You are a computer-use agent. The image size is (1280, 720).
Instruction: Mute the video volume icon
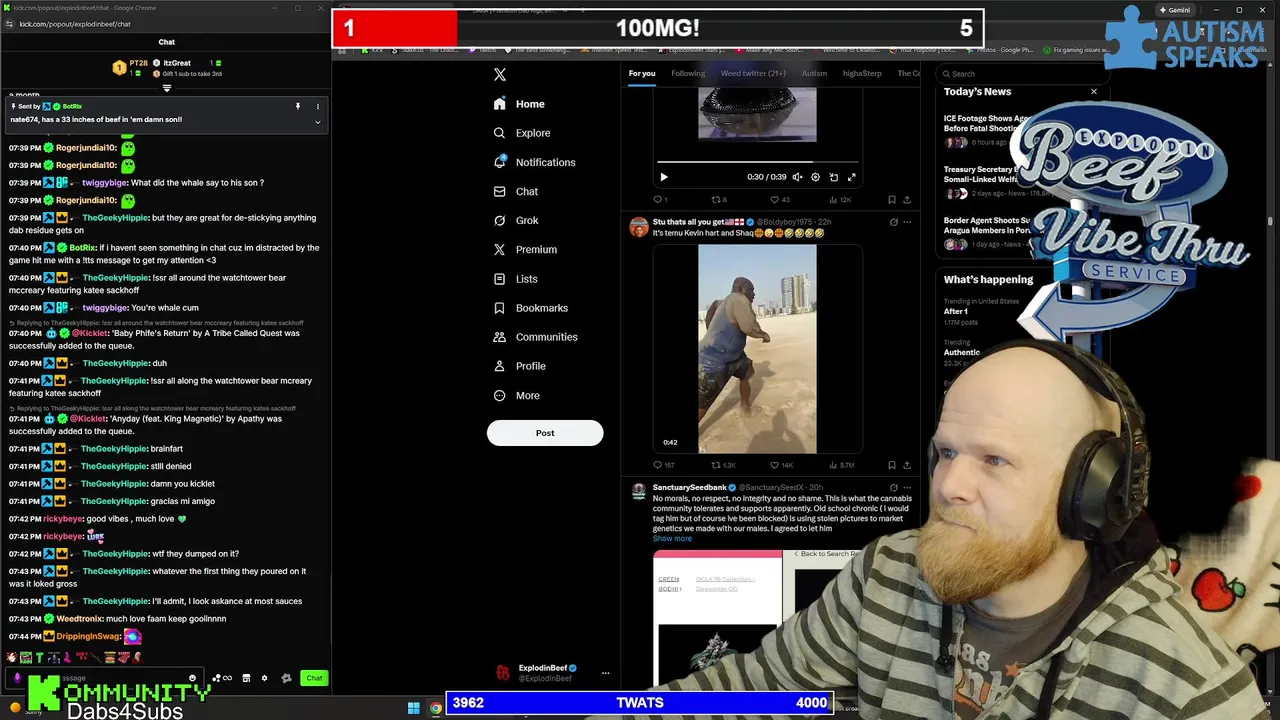797,177
